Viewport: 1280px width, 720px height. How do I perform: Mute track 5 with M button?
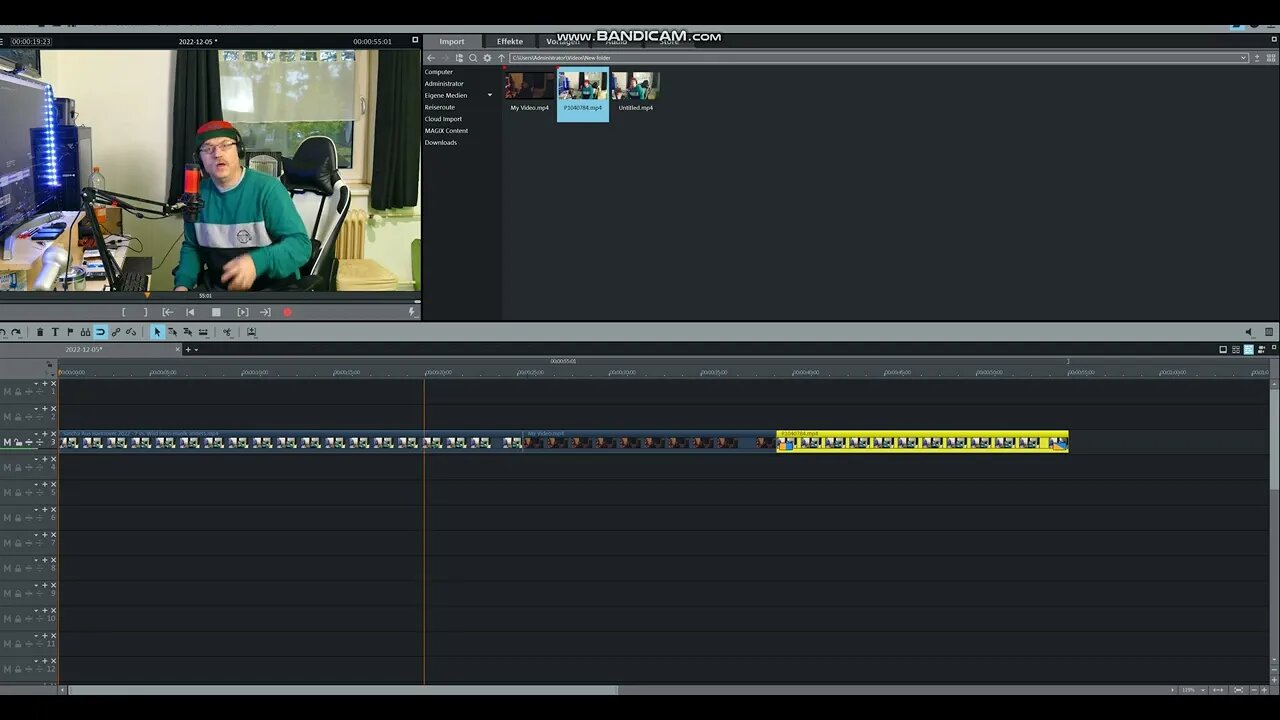pos(7,492)
